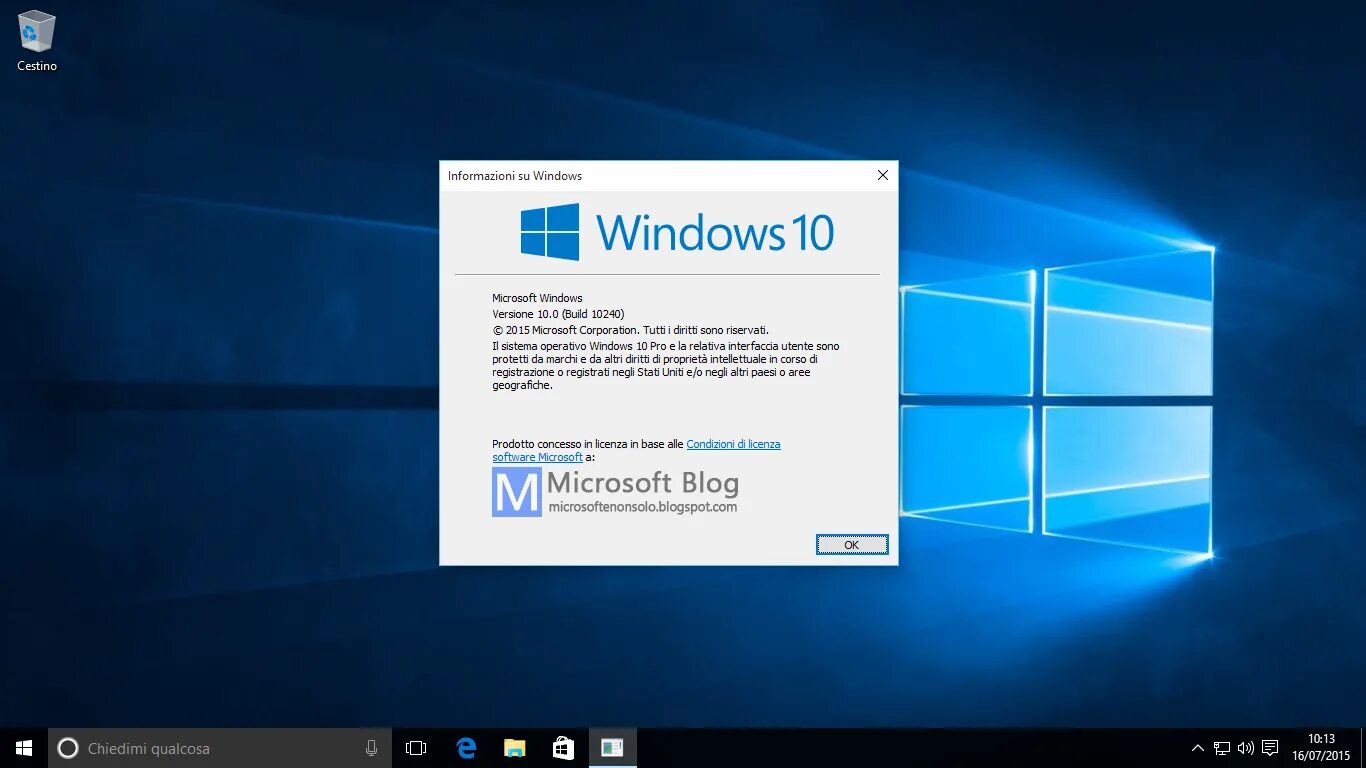This screenshot has width=1366, height=768.
Task: Activate the Cortana microphone icon
Action: tap(372, 748)
